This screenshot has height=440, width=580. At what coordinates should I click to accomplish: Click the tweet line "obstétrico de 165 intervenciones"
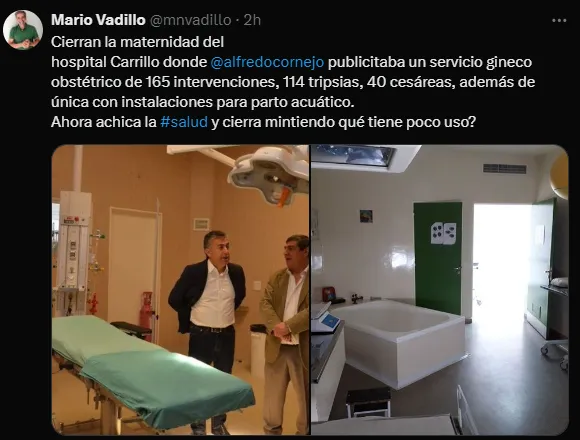click(x=293, y=82)
